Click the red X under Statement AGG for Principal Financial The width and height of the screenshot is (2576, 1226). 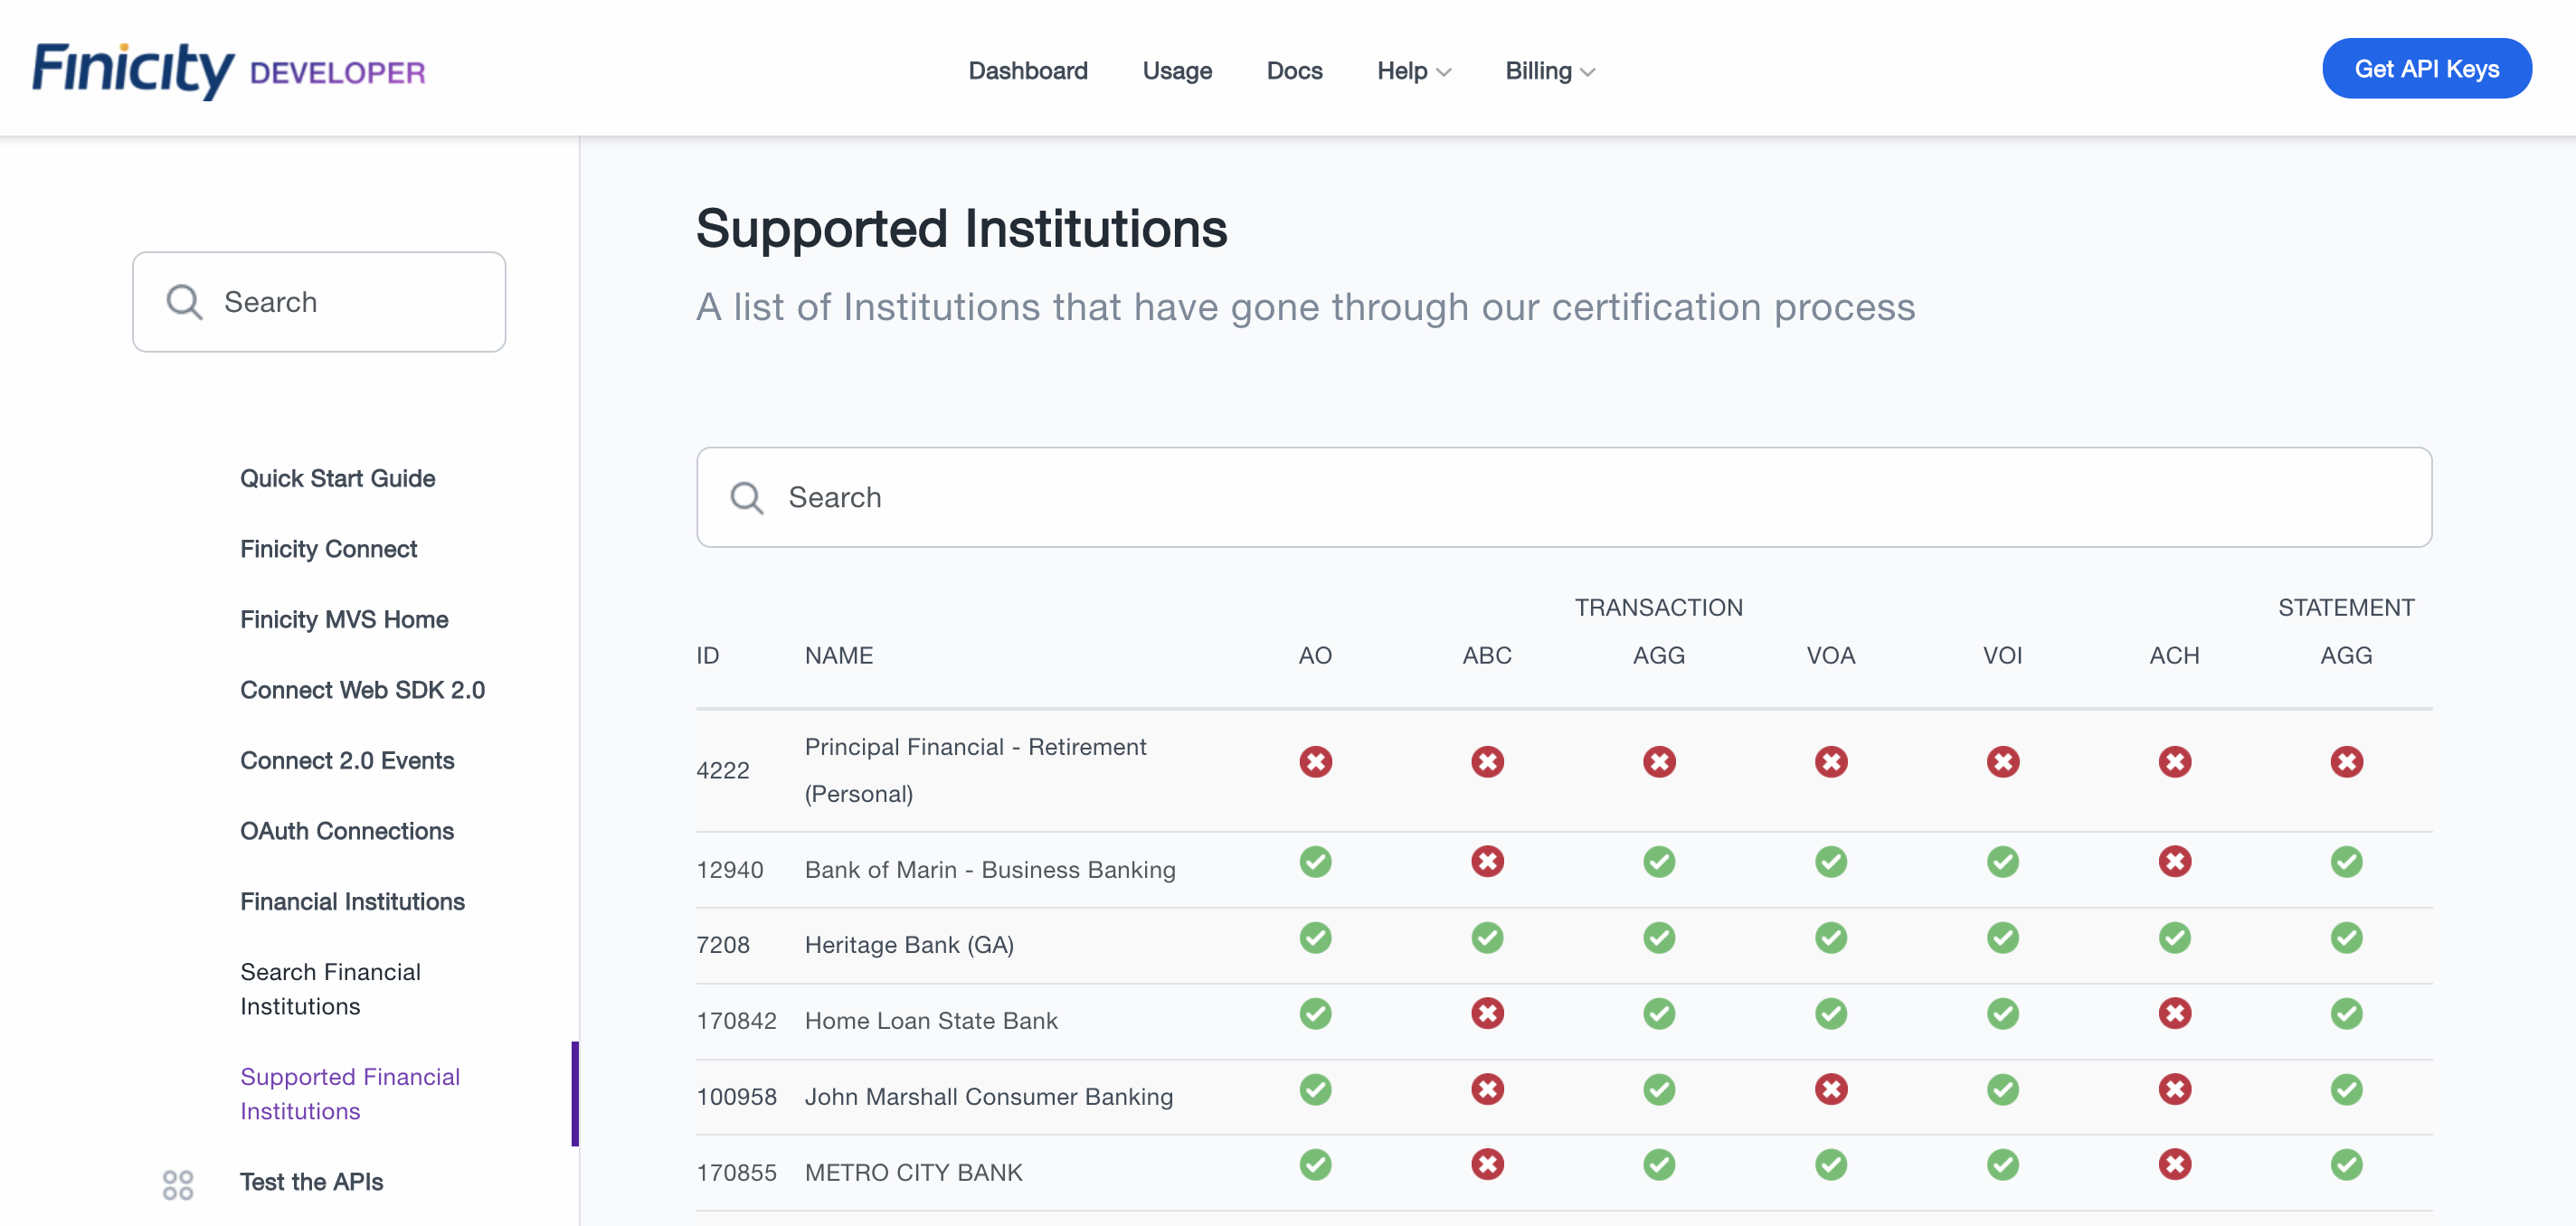pos(2346,762)
